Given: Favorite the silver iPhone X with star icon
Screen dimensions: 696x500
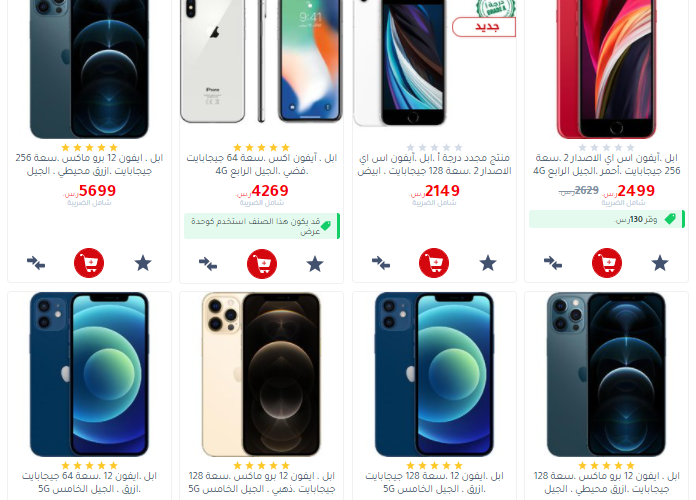Looking at the screenshot, I should pyautogui.click(x=315, y=264).
